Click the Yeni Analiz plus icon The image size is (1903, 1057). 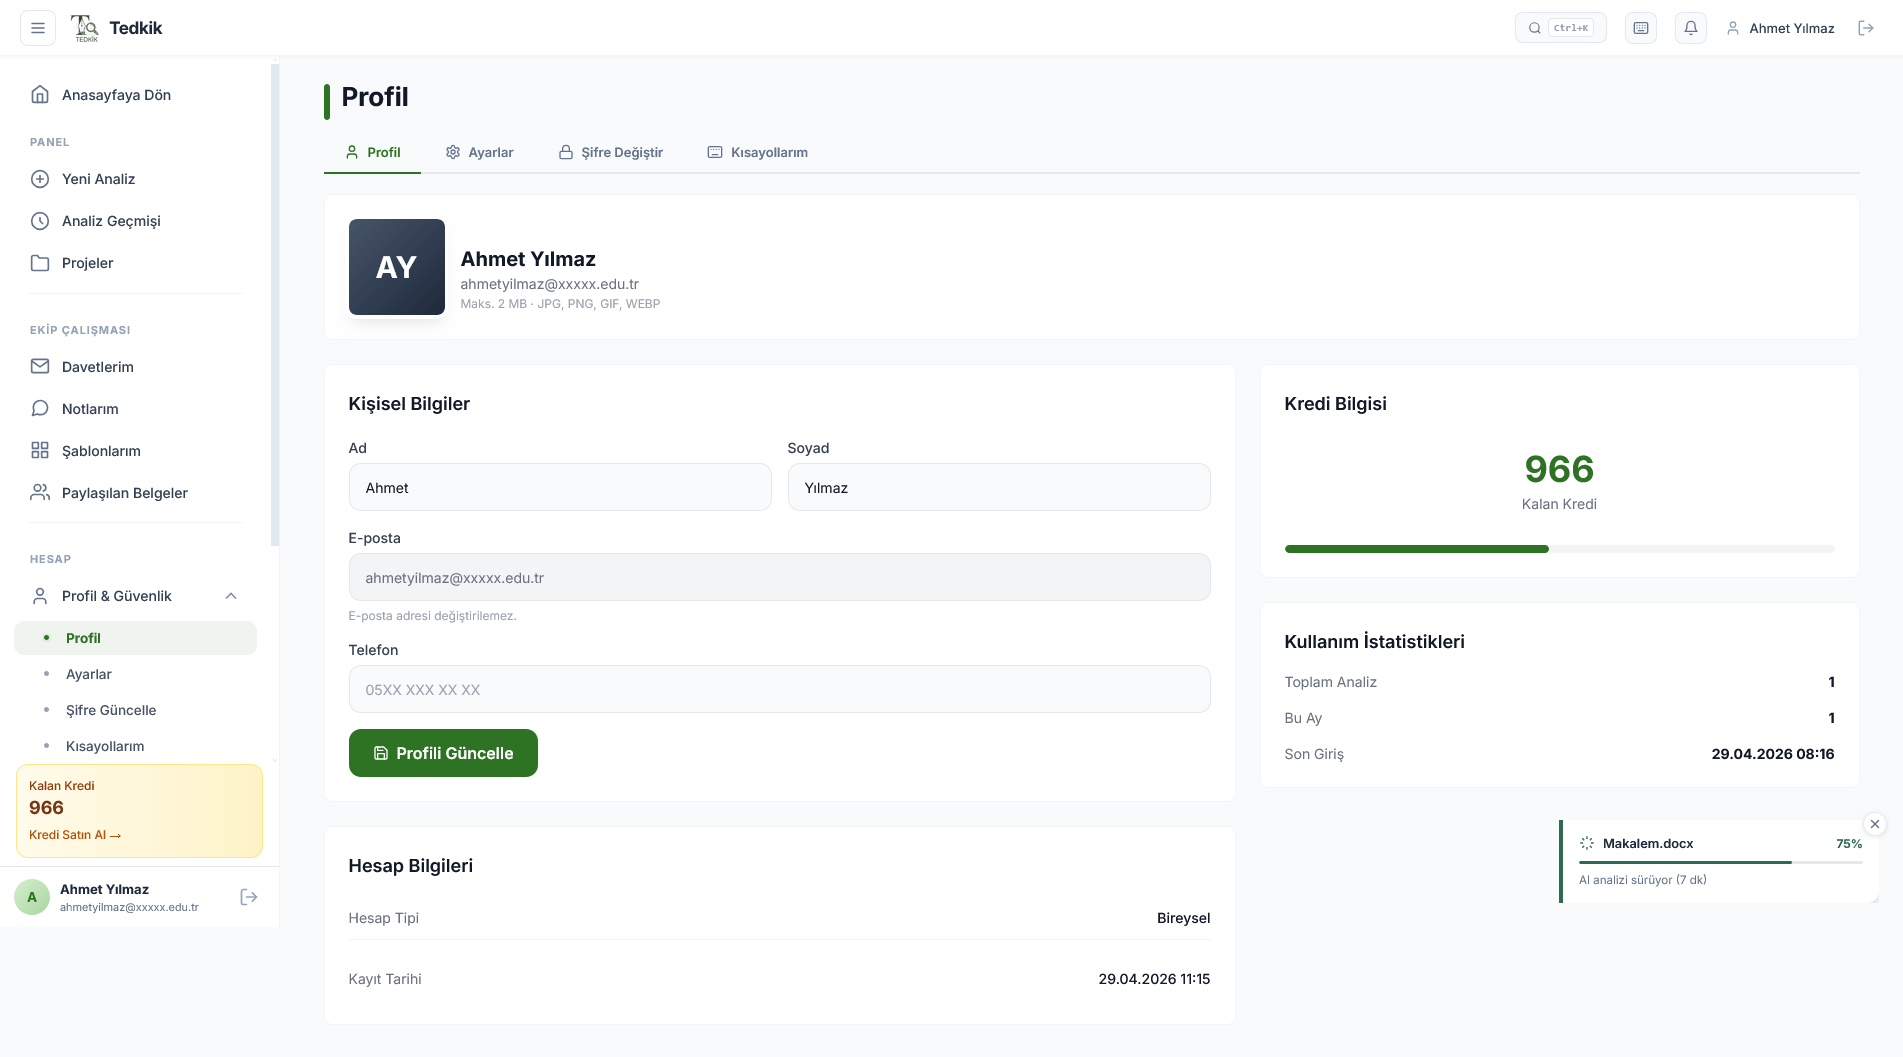[x=40, y=179]
